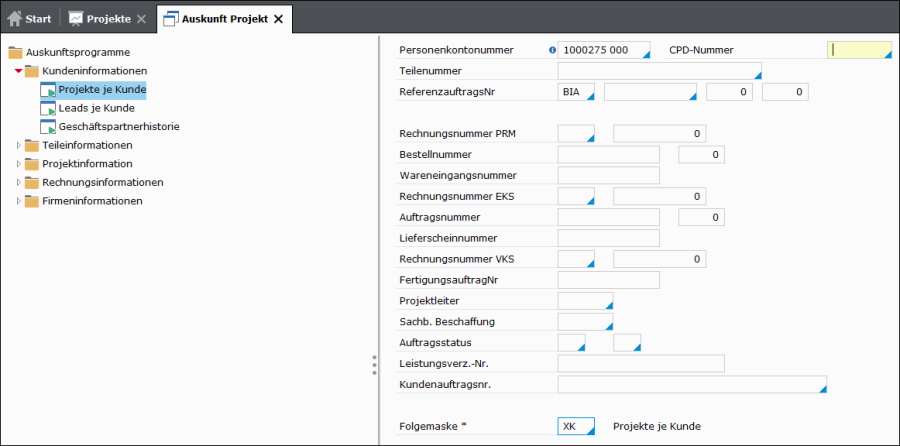The width and height of the screenshot is (900, 446).
Task: Open the Folgemaske XK dropdown field
Action: [576, 426]
